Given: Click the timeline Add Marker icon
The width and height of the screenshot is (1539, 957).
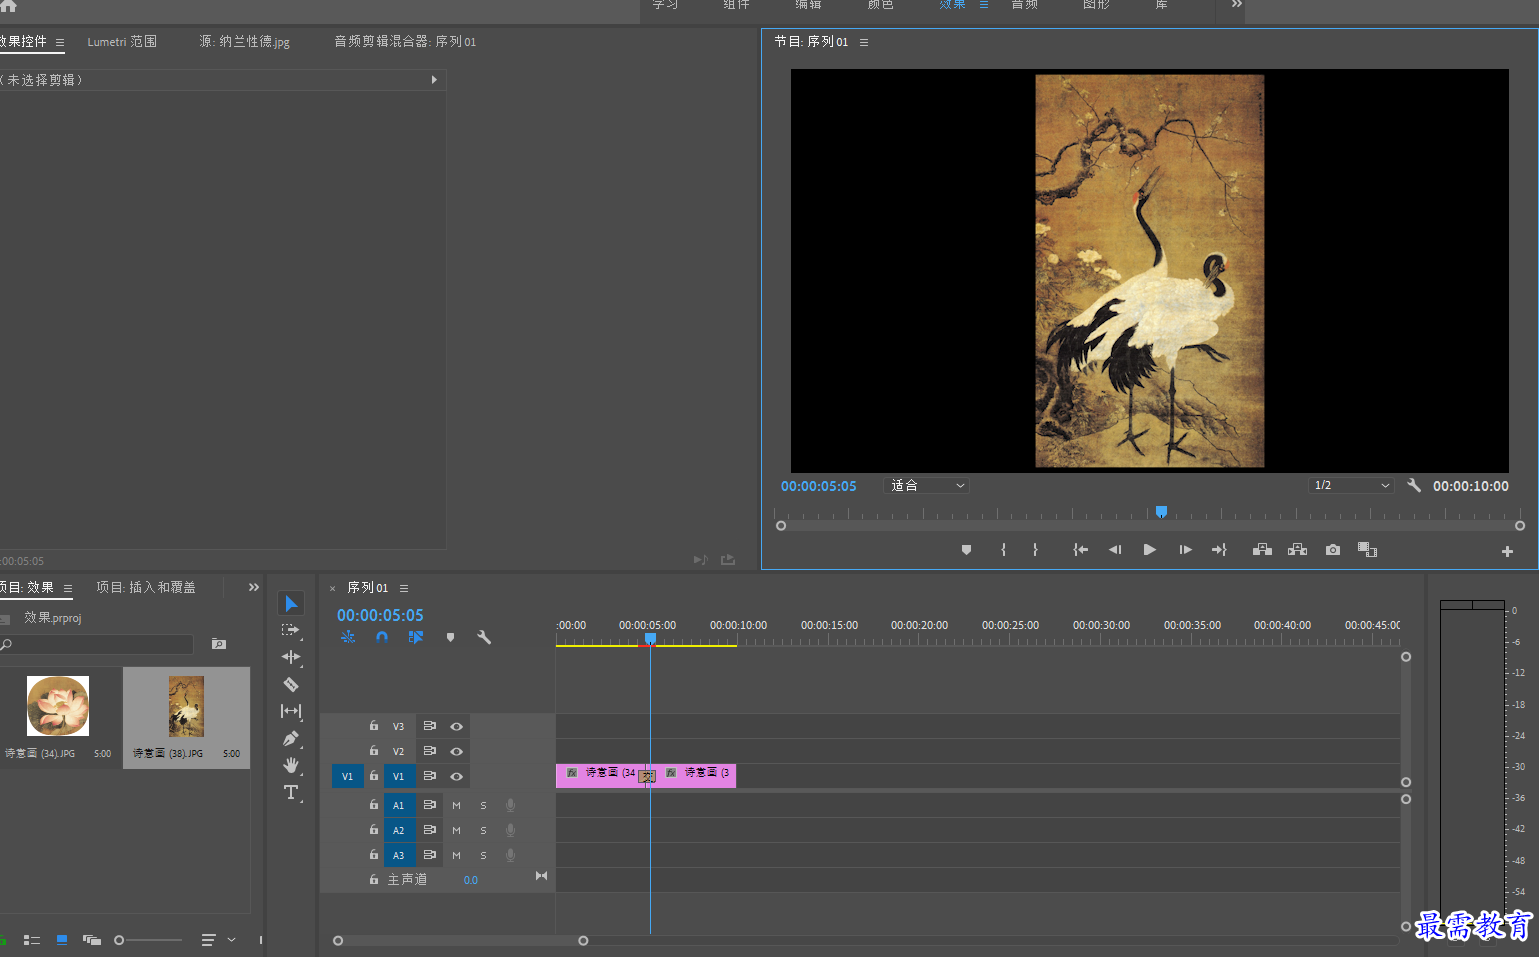Looking at the screenshot, I should click(450, 637).
